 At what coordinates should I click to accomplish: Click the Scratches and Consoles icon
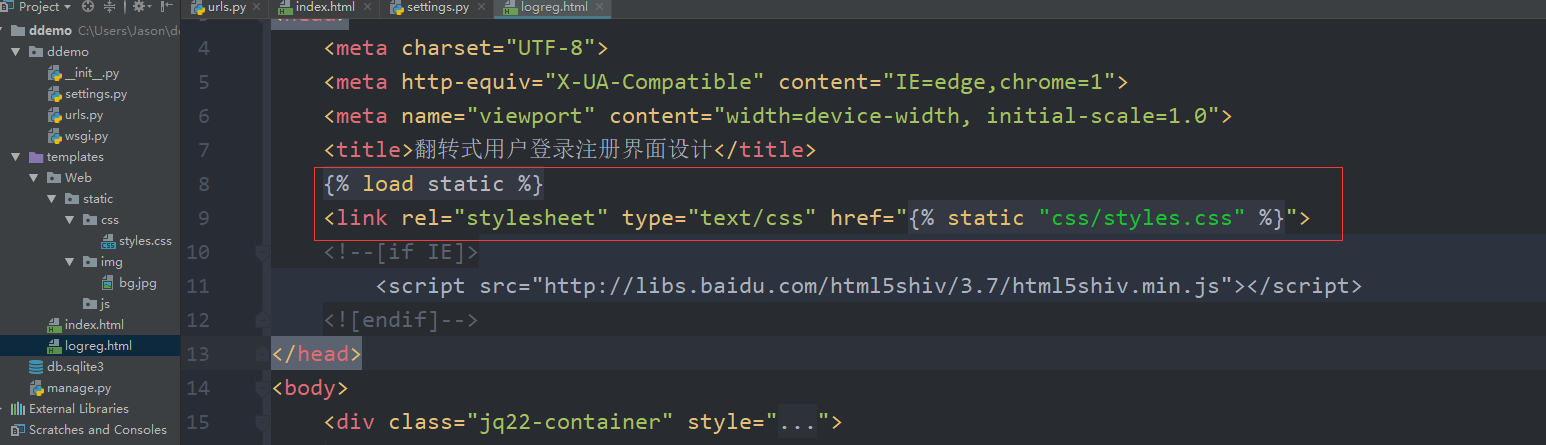(18, 430)
